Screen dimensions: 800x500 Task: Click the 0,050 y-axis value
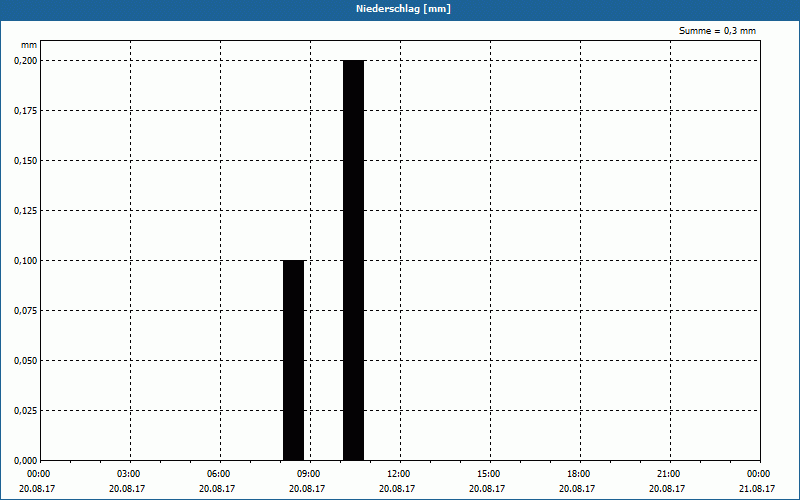[x=26, y=360]
